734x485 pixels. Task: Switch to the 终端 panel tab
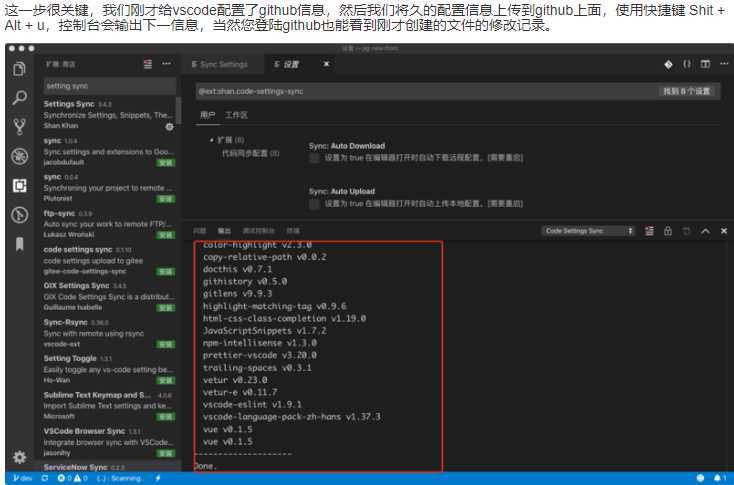coord(293,231)
